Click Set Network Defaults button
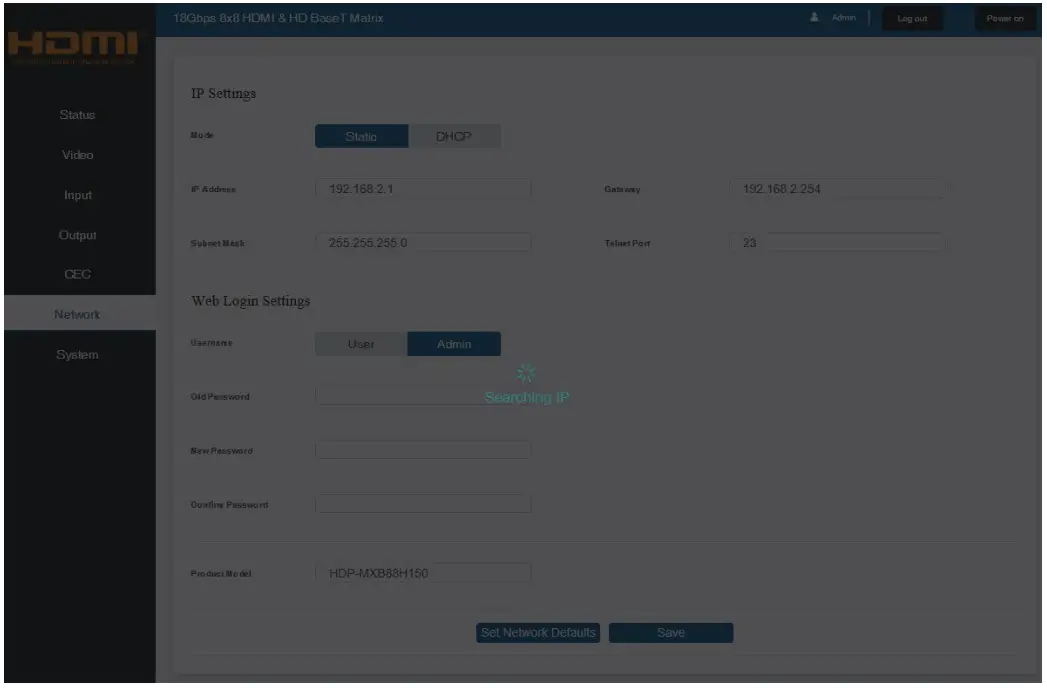This screenshot has width=1047, height=688. tap(538, 633)
